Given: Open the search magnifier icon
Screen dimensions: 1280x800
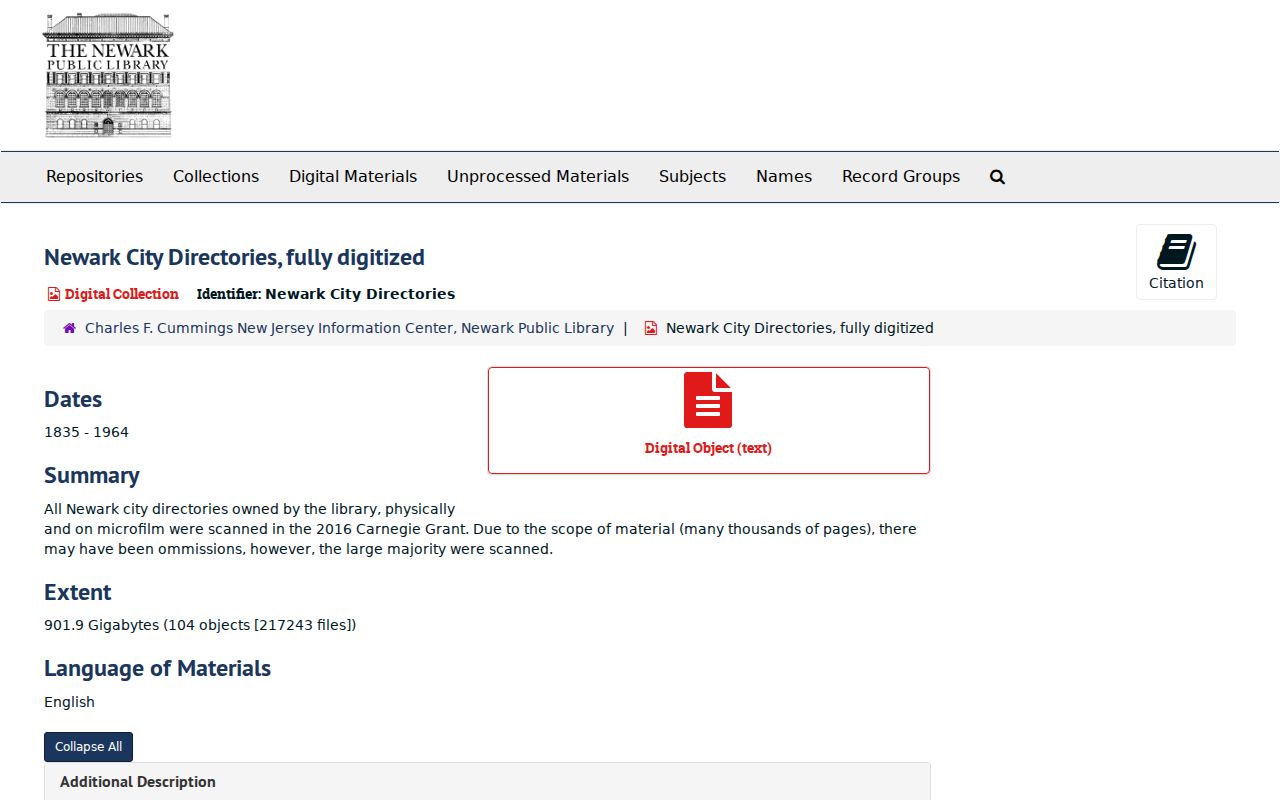Looking at the screenshot, I should click(997, 177).
